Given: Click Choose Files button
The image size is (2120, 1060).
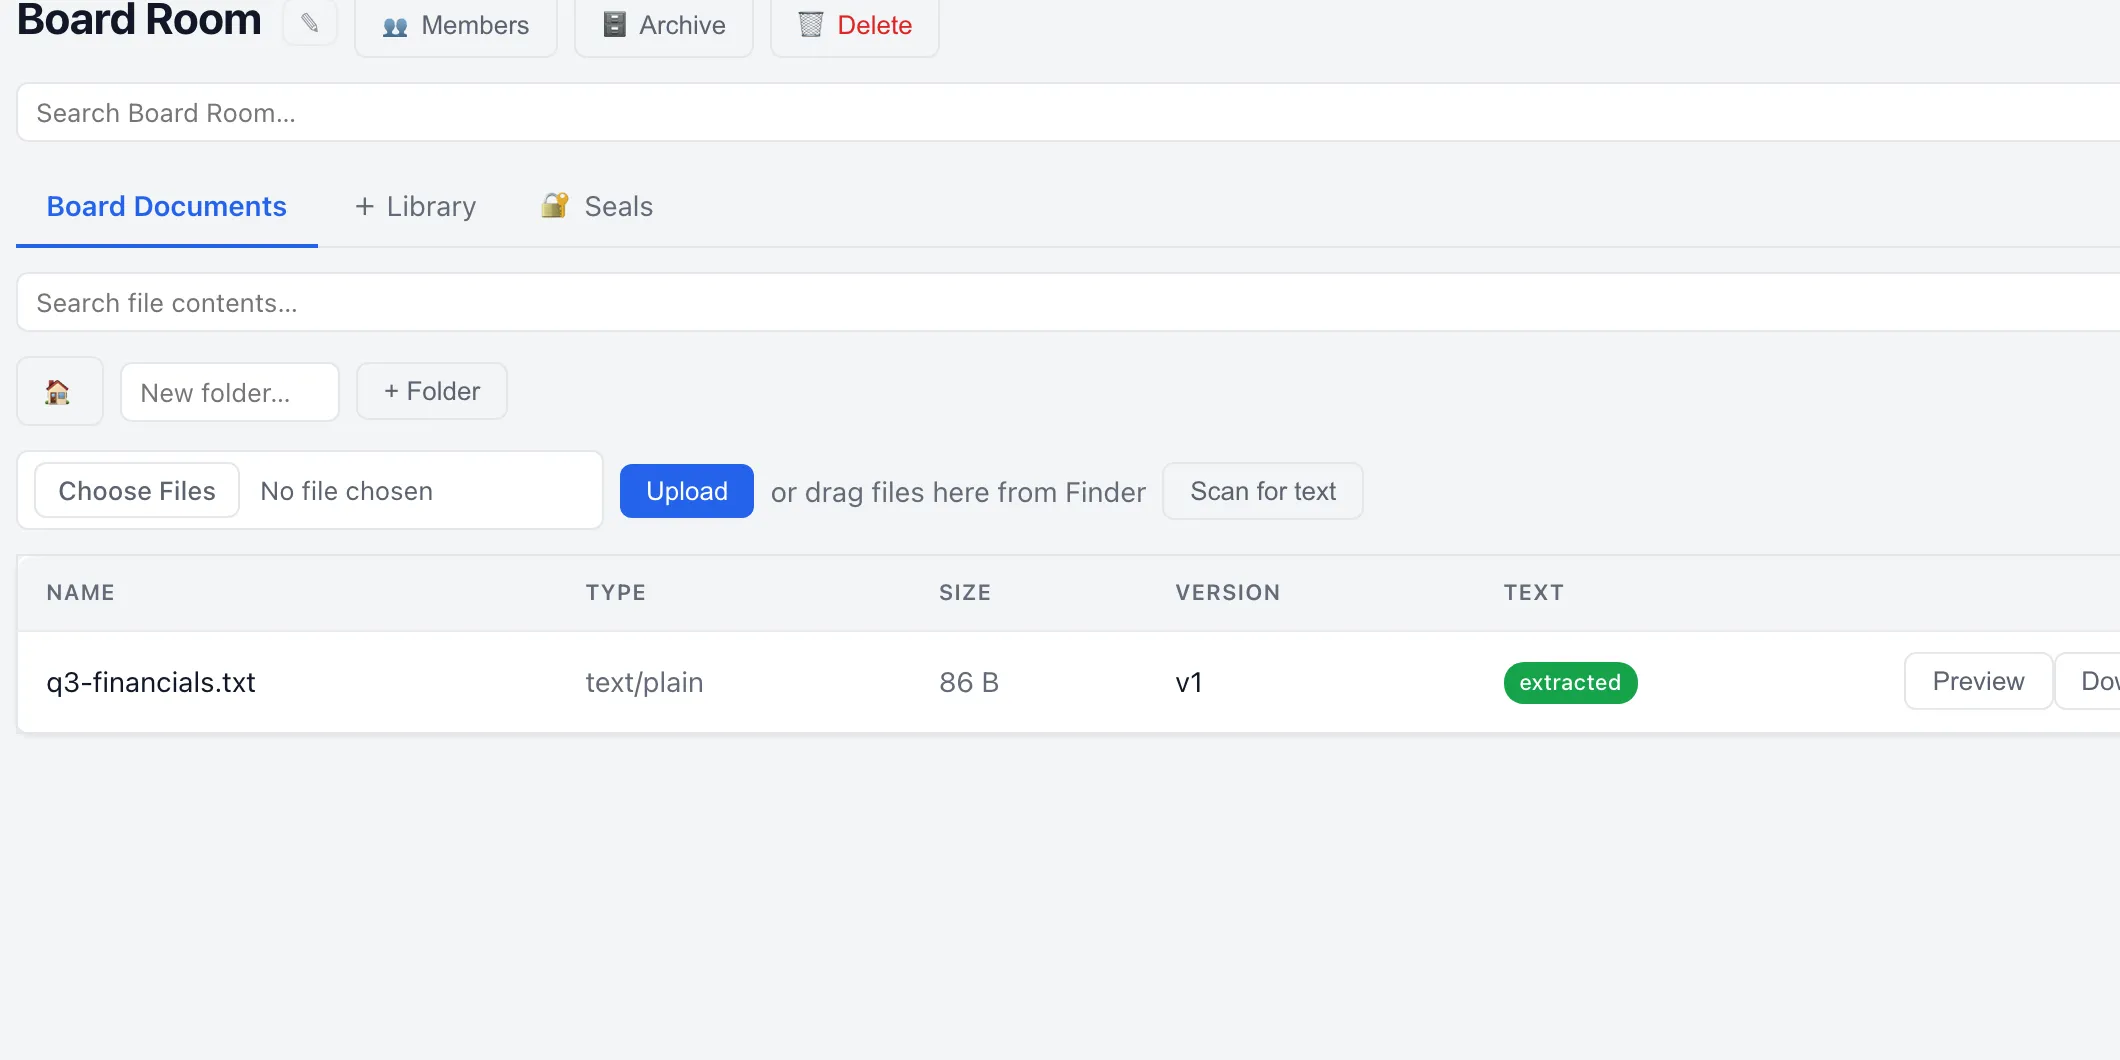Looking at the screenshot, I should click(x=137, y=490).
